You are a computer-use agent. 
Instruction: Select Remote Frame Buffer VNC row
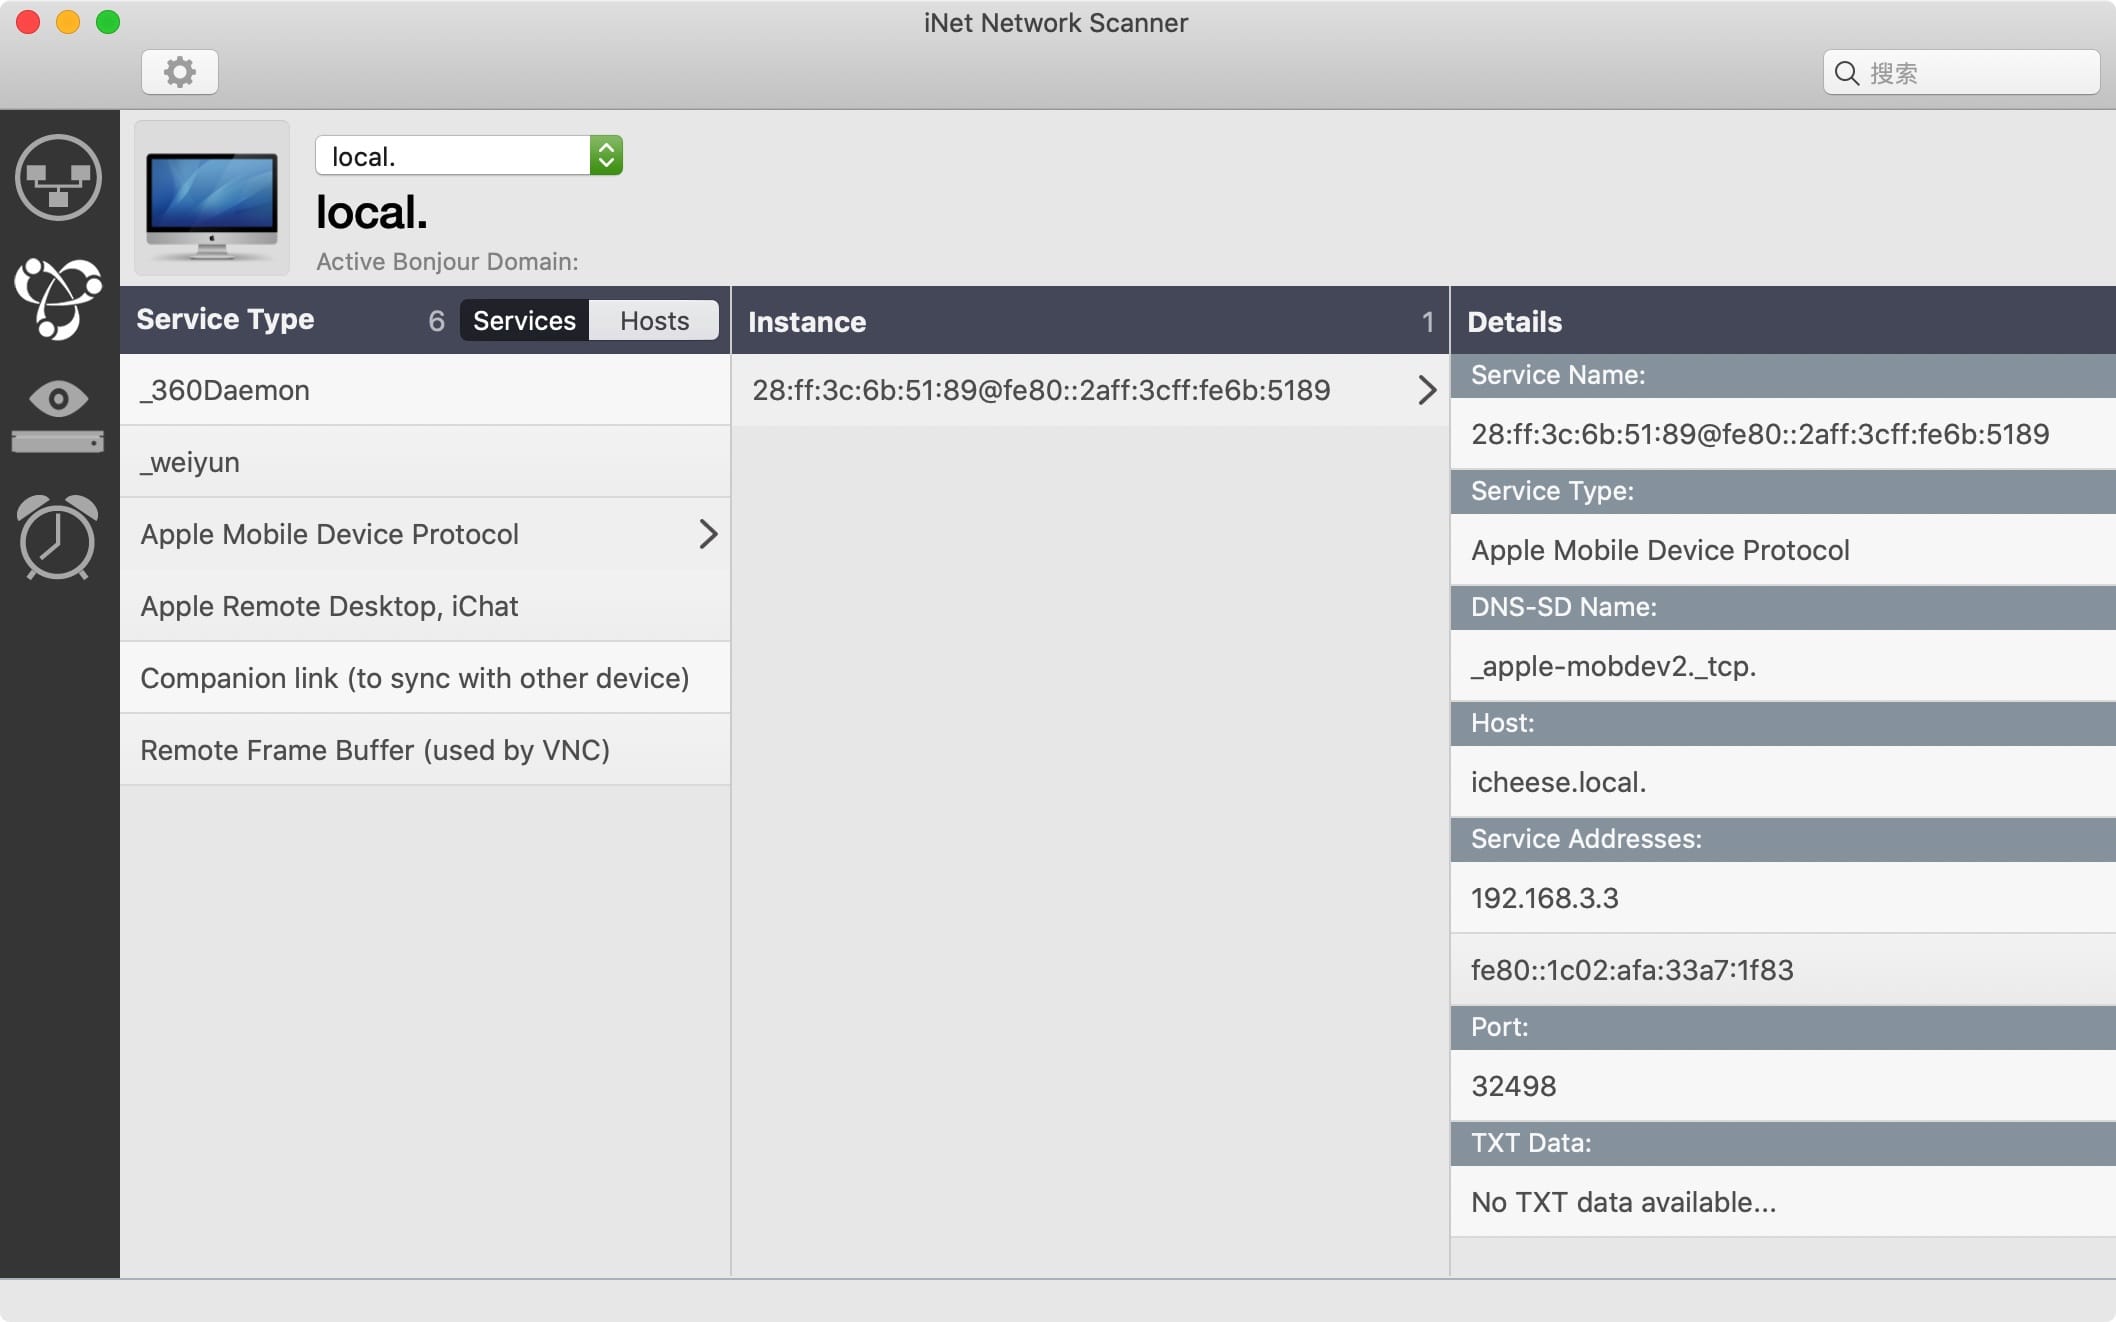pos(374,750)
